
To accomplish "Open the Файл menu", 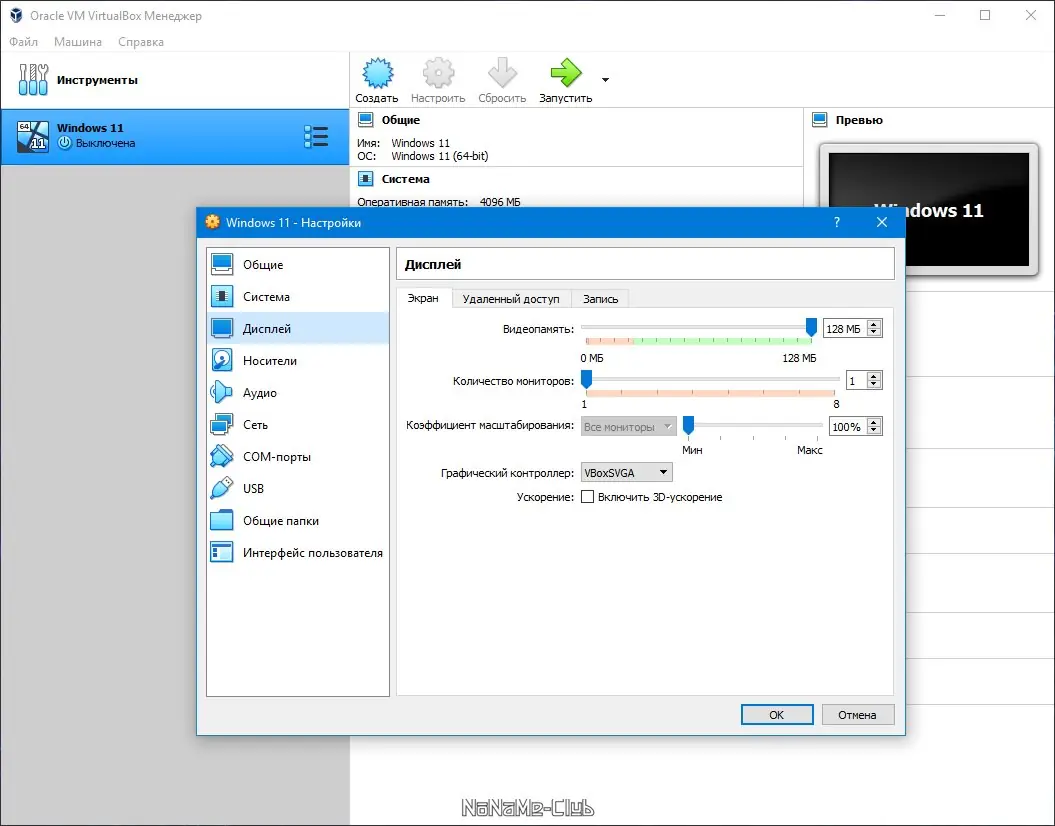I will pos(24,42).
